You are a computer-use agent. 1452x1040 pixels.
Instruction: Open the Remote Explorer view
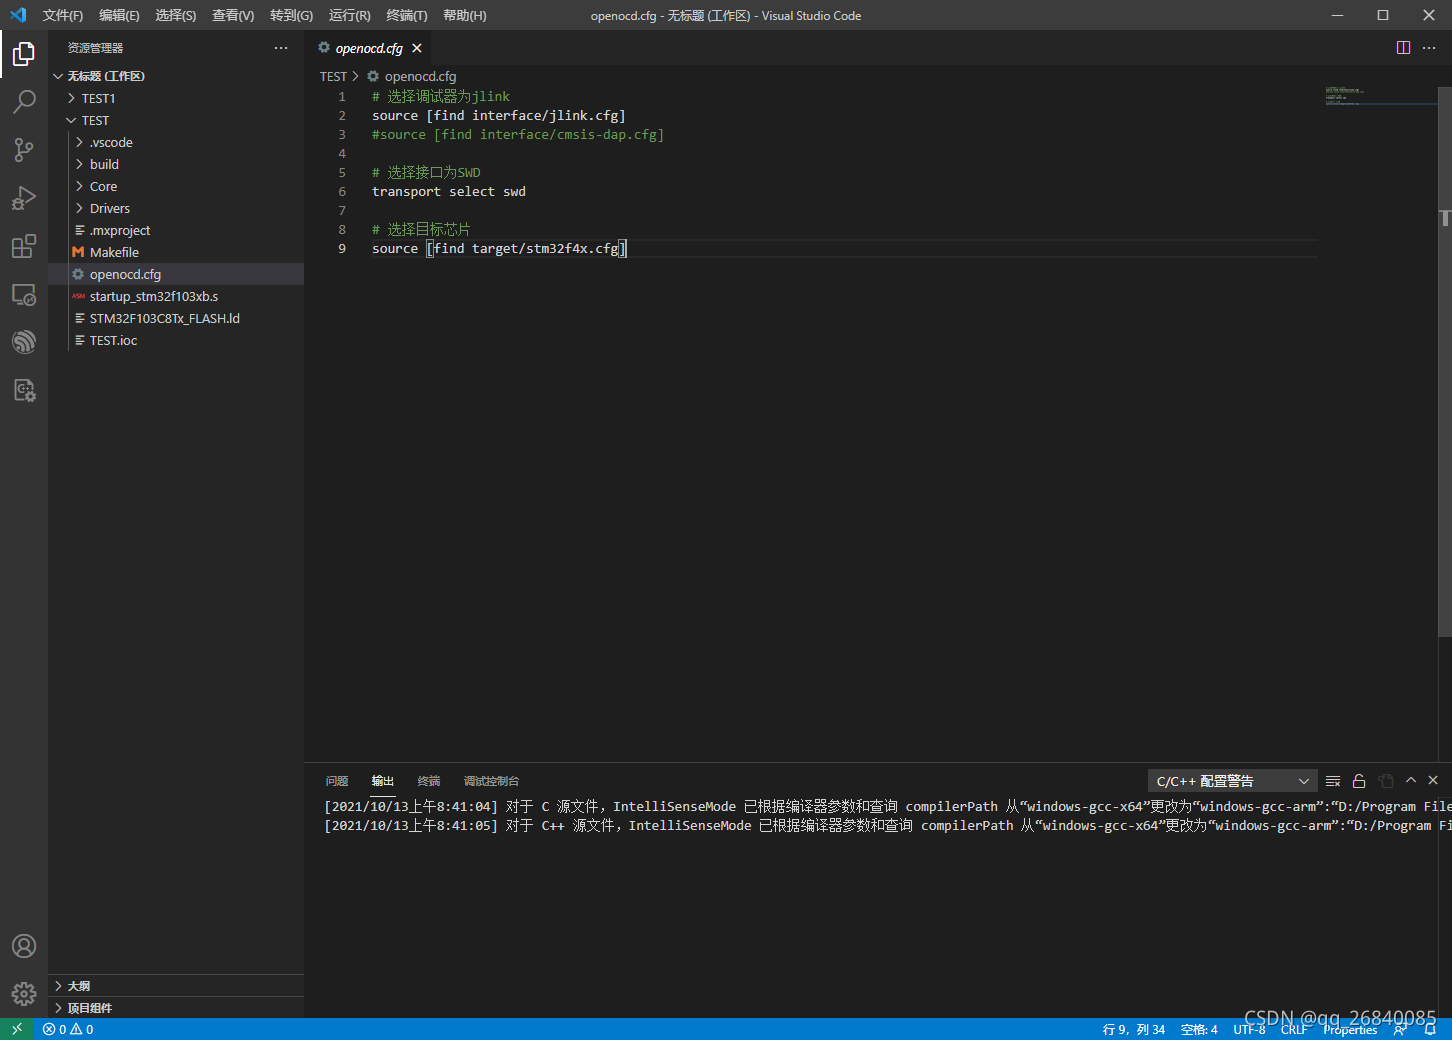24,294
